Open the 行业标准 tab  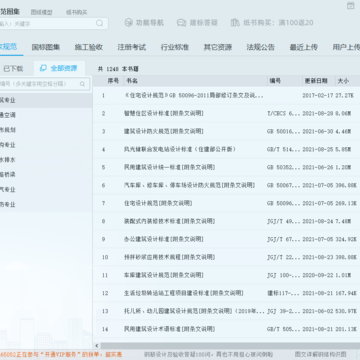coord(175,47)
